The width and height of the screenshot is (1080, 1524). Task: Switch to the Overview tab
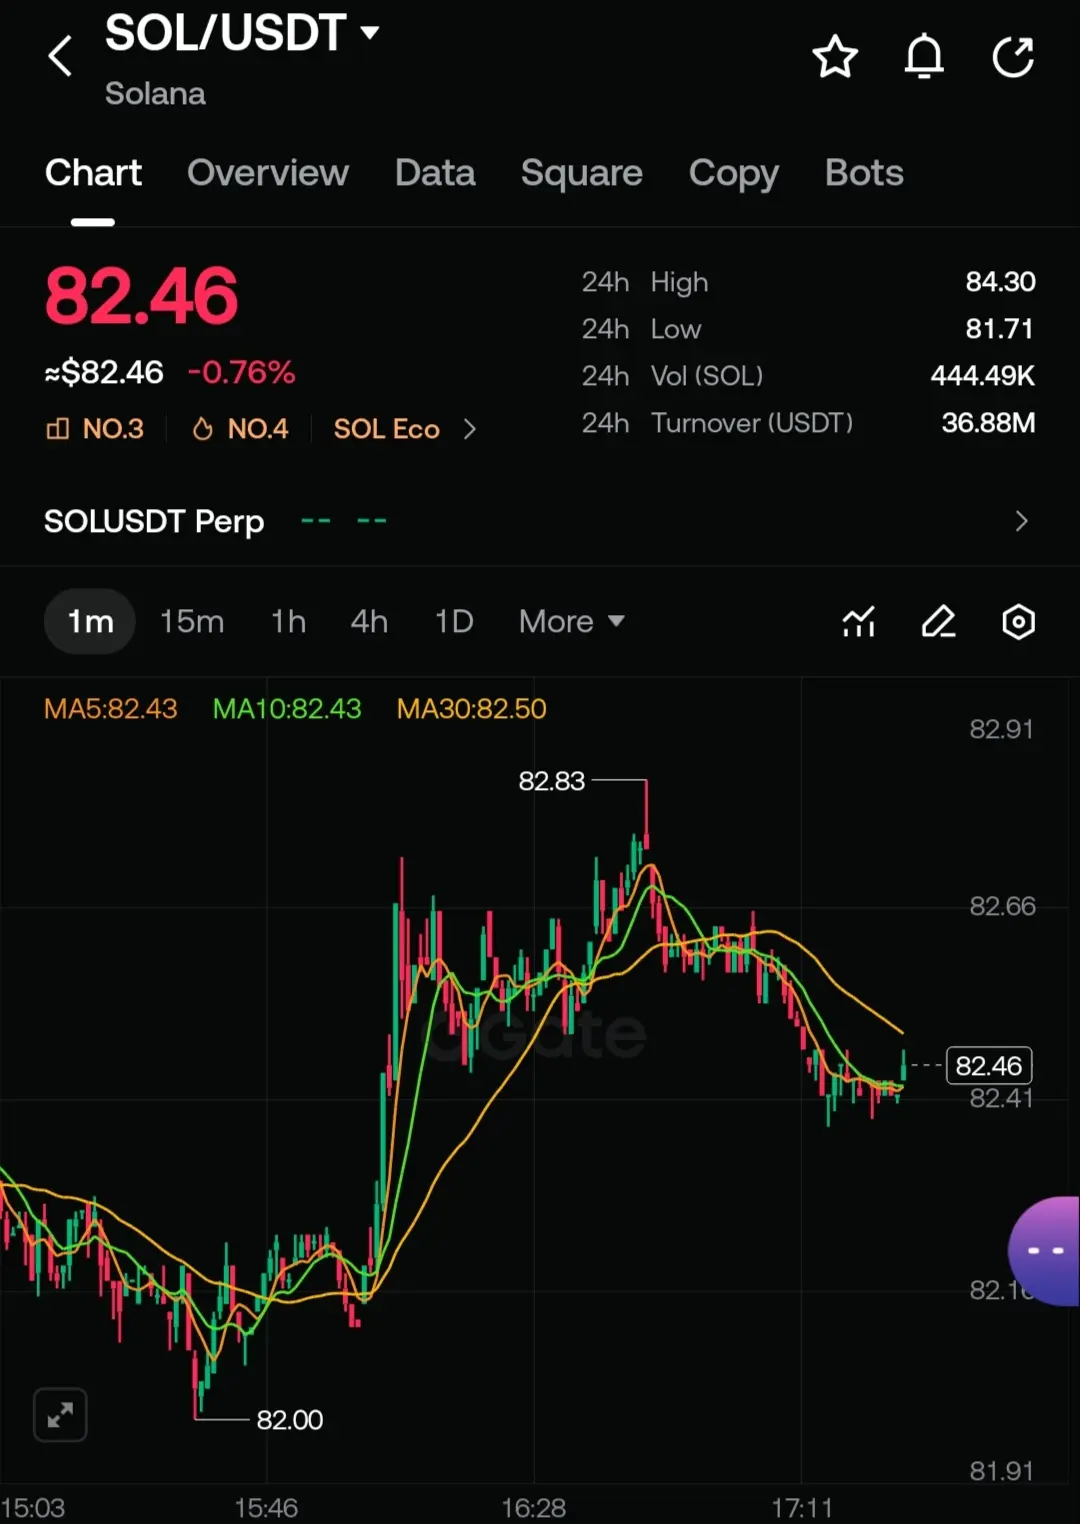point(268,173)
